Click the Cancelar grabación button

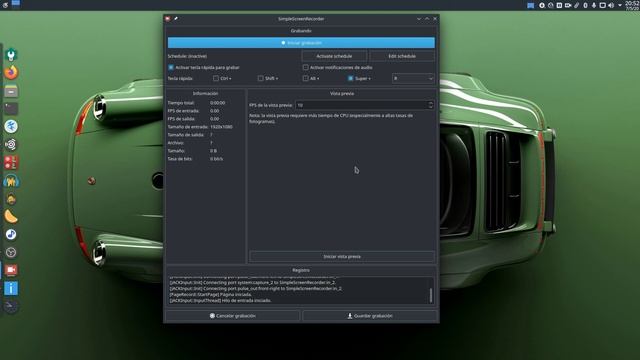[x=233, y=316]
